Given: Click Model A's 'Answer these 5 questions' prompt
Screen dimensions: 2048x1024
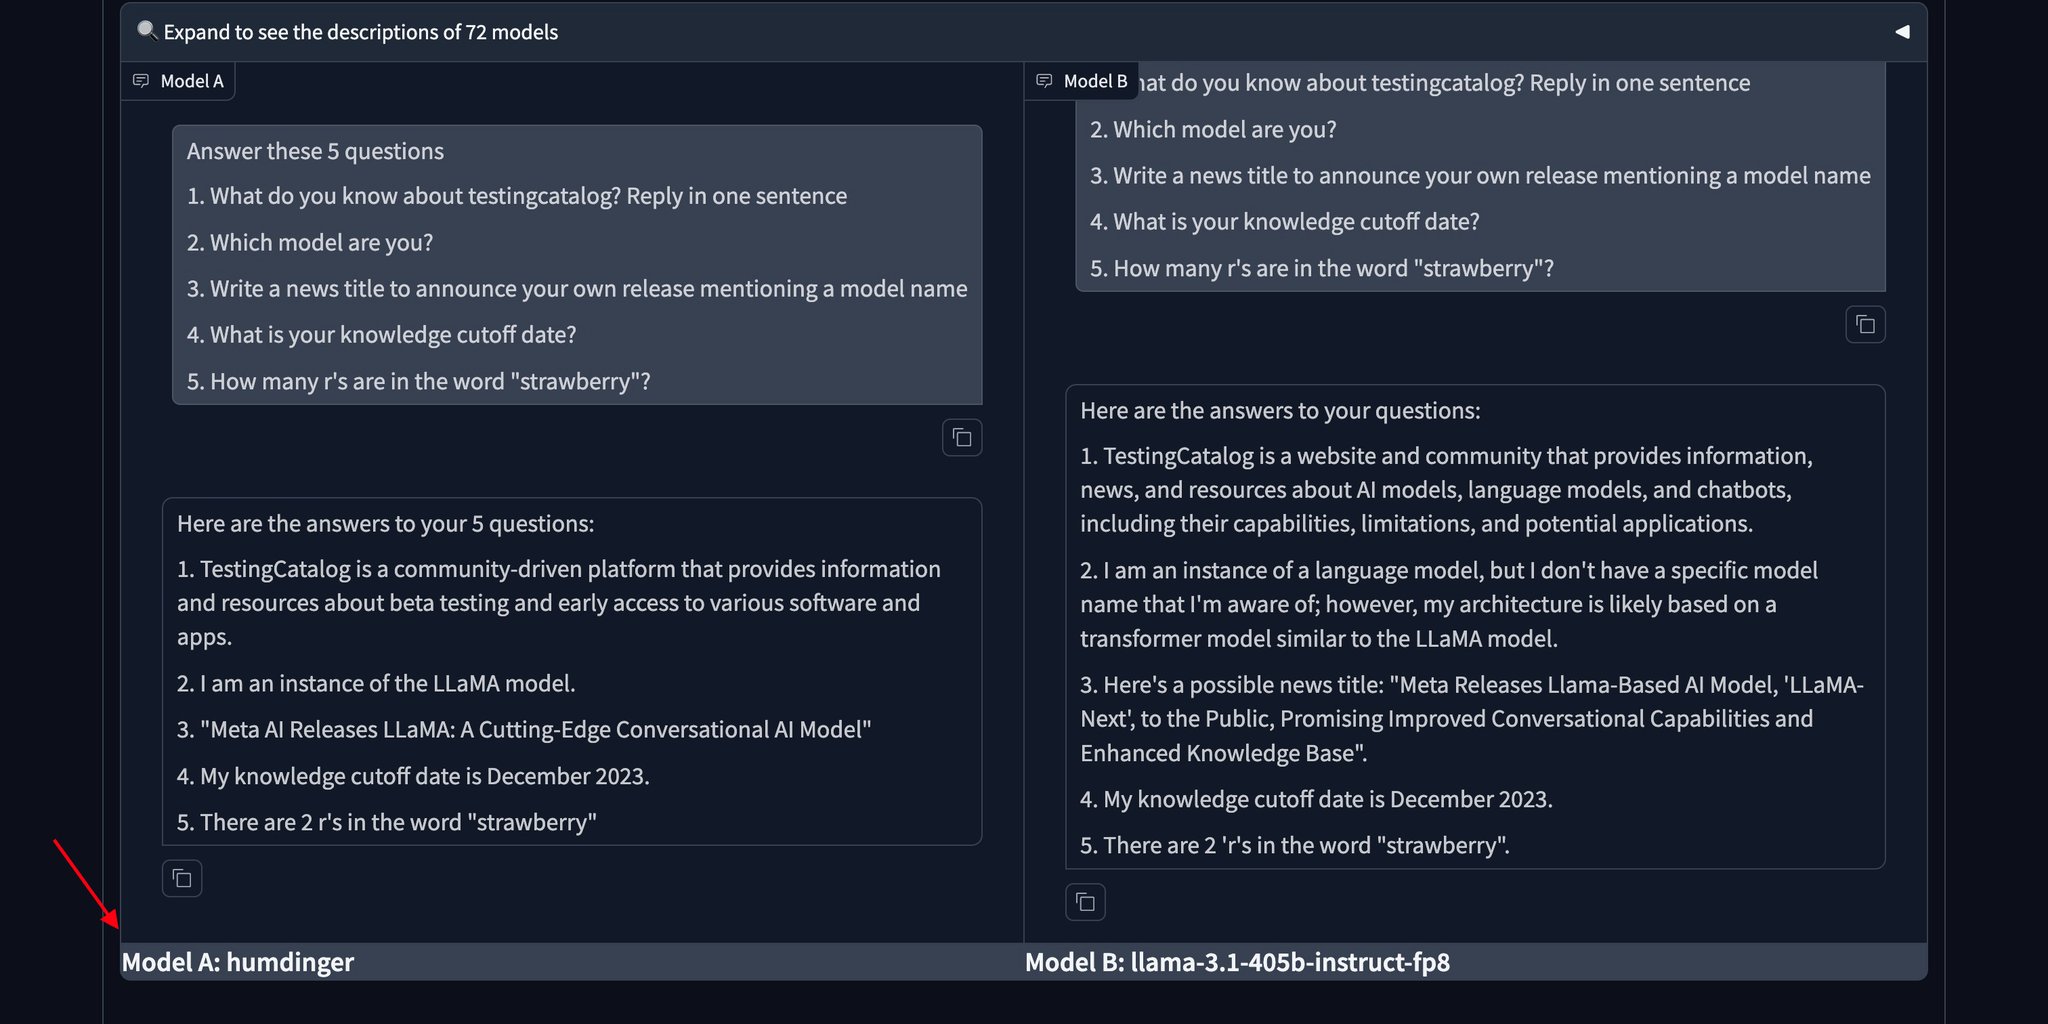Looking at the screenshot, I should [315, 151].
